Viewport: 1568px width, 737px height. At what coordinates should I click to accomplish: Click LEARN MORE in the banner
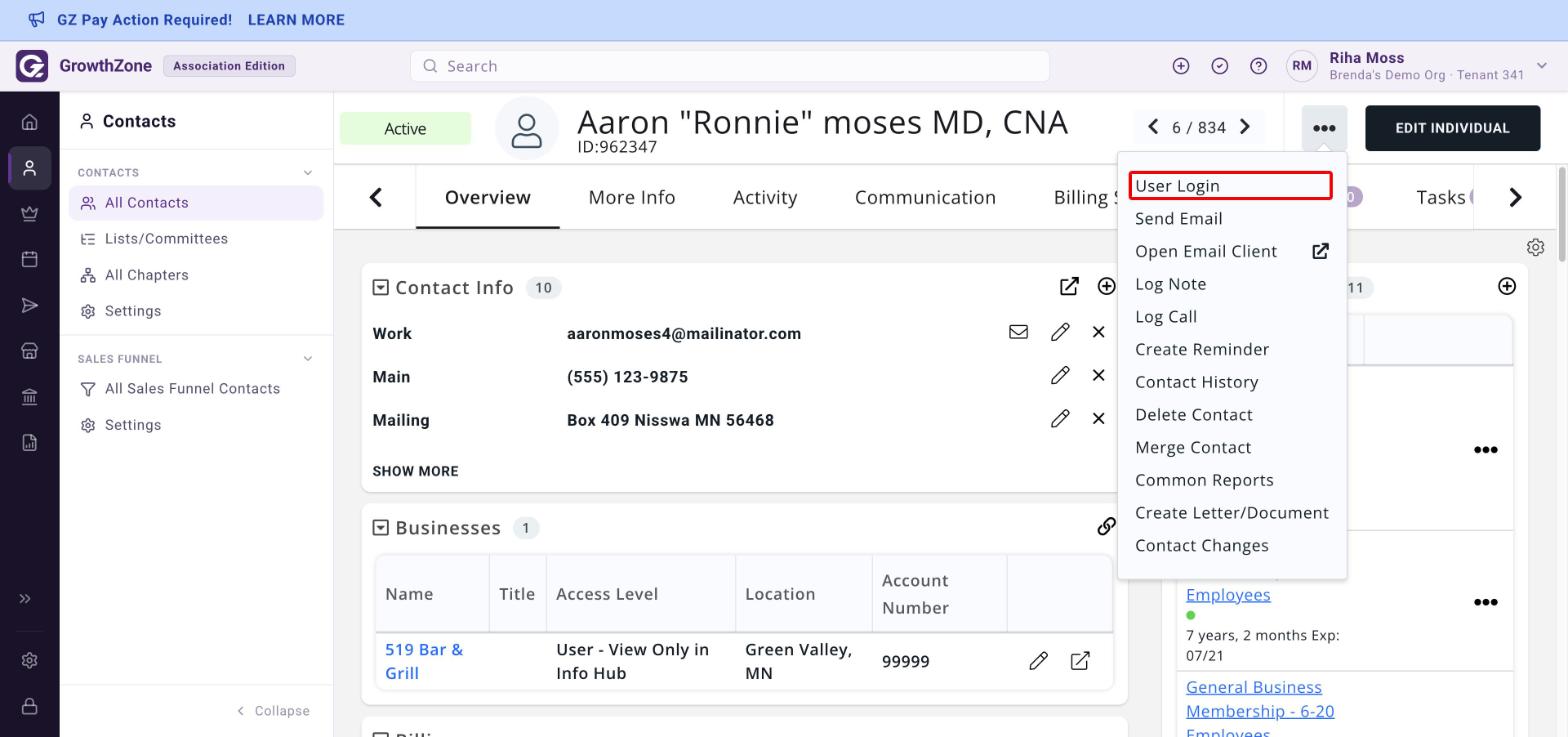pos(296,20)
